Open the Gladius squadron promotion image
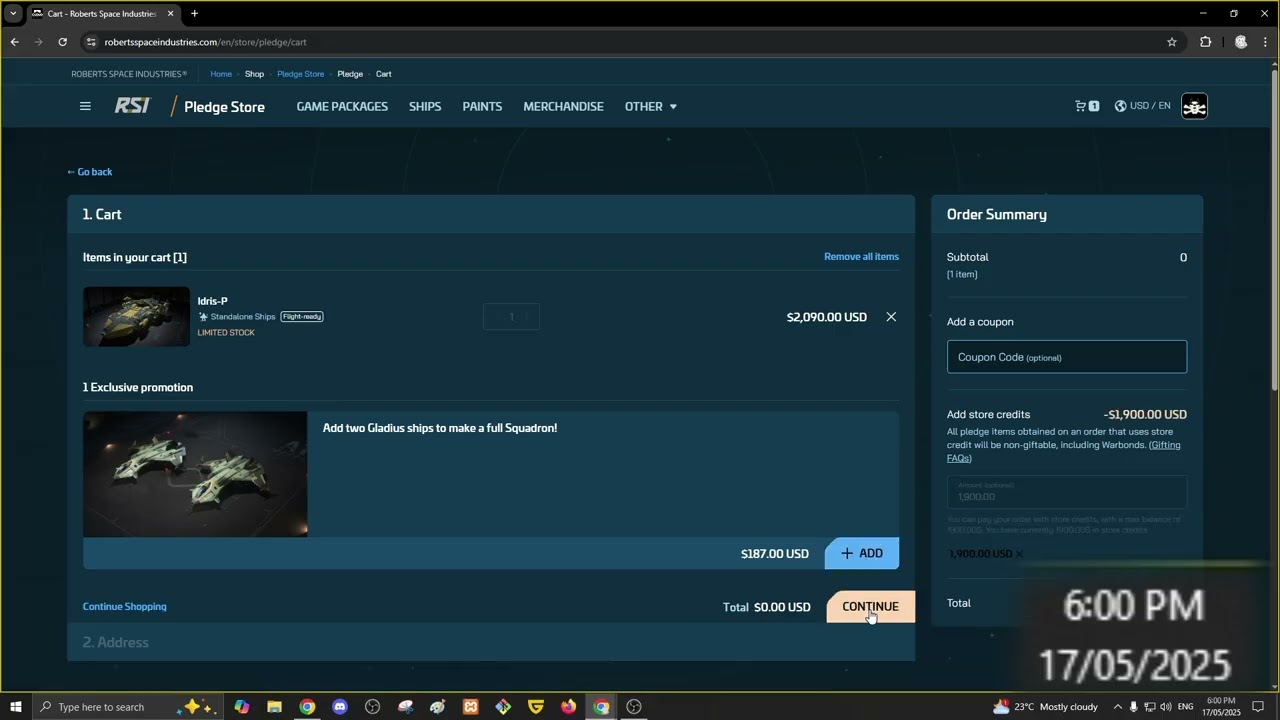 point(195,474)
